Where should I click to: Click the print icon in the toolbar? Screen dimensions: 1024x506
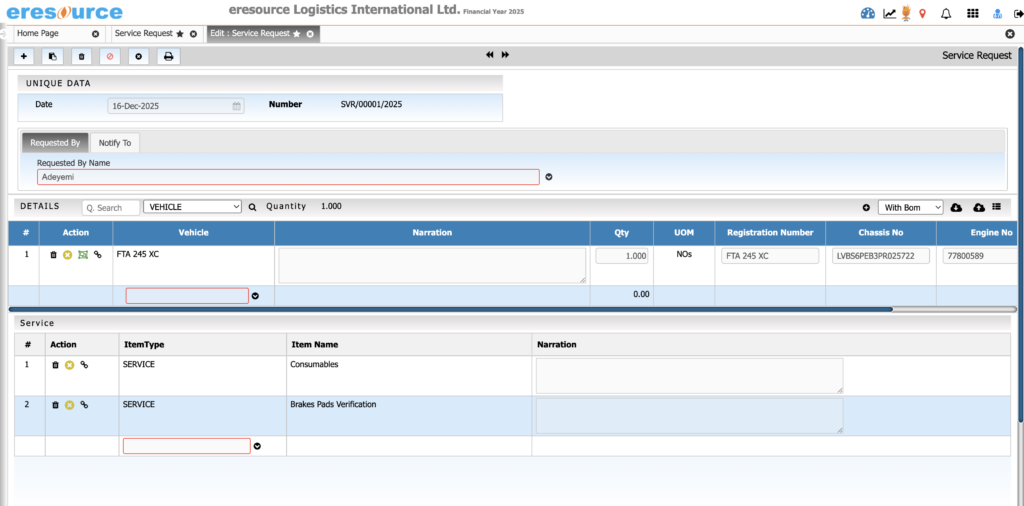click(x=168, y=56)
